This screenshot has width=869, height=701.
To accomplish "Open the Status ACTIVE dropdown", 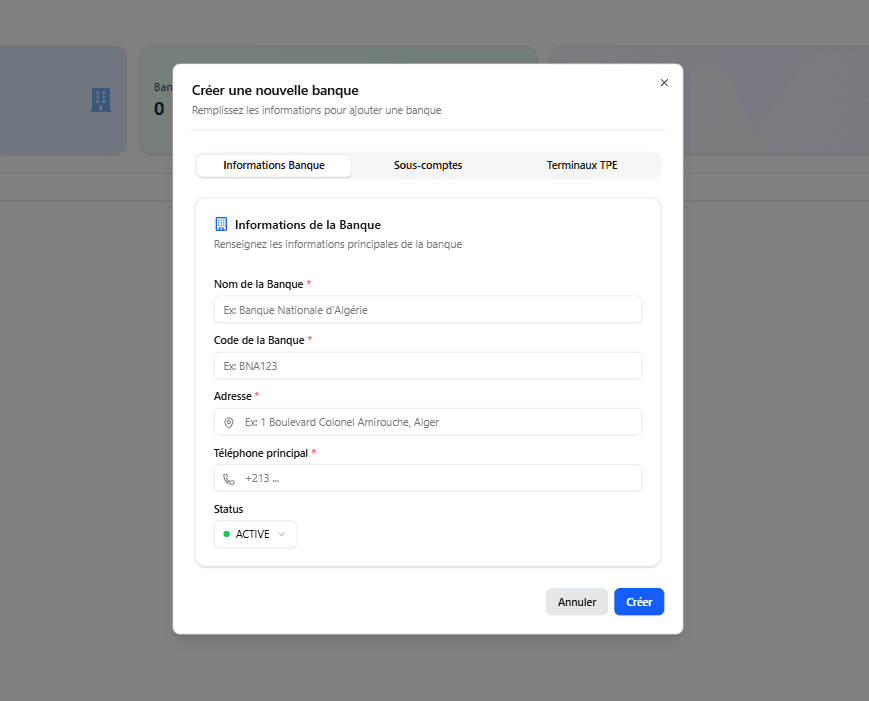I will [255, 534].
